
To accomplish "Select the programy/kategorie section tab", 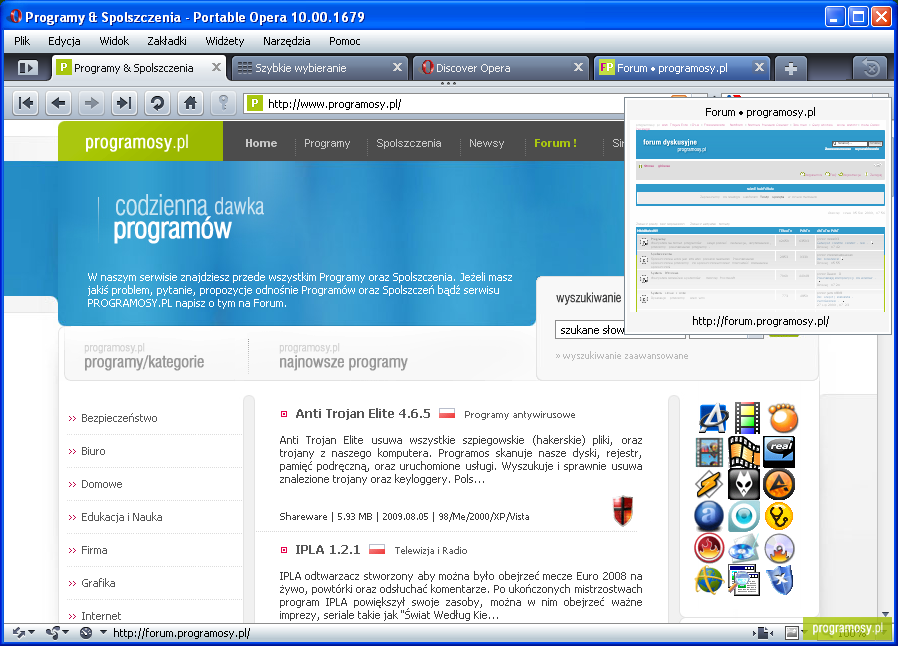I will click(144, 356).
